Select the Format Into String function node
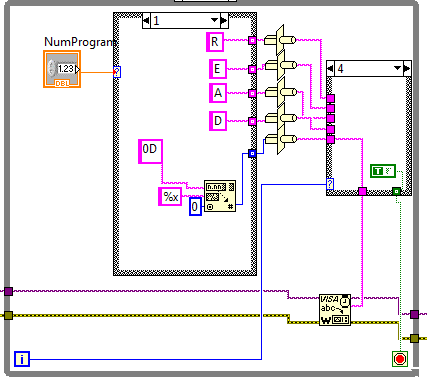Screen dimensions: 427x382 (x=220, y=196)
